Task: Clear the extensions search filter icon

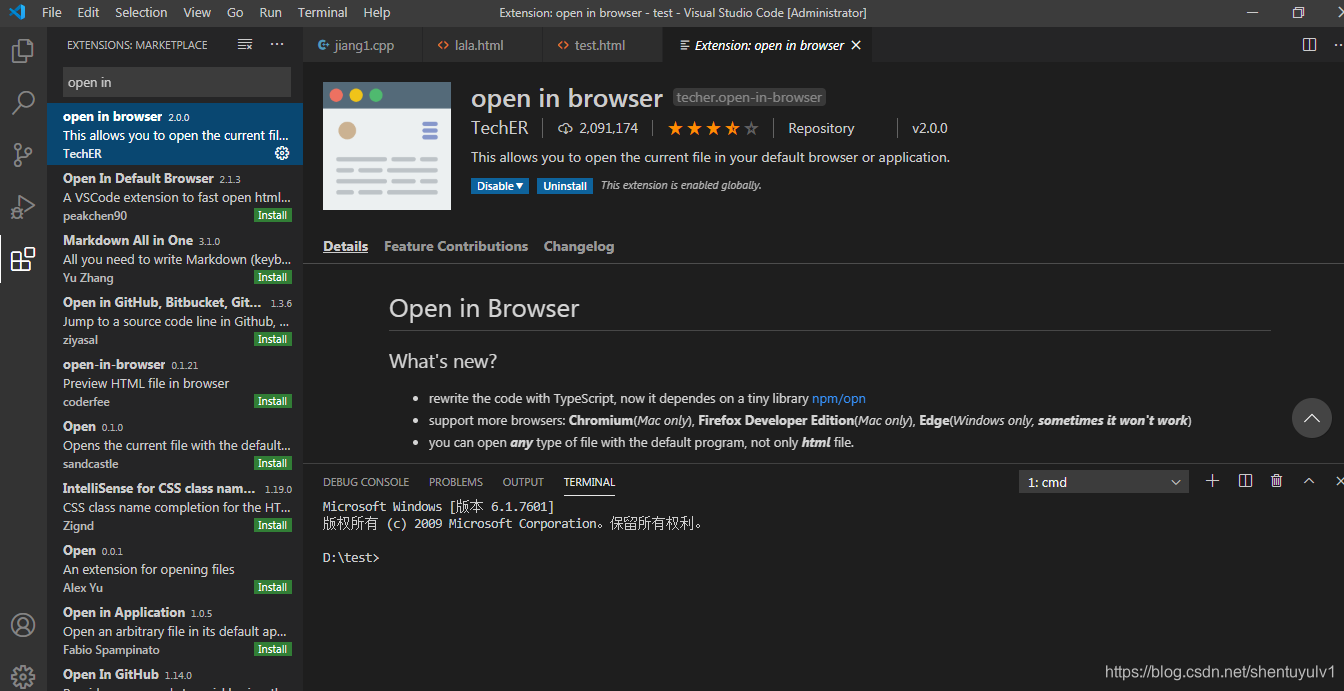Action: tap(244, 44)
